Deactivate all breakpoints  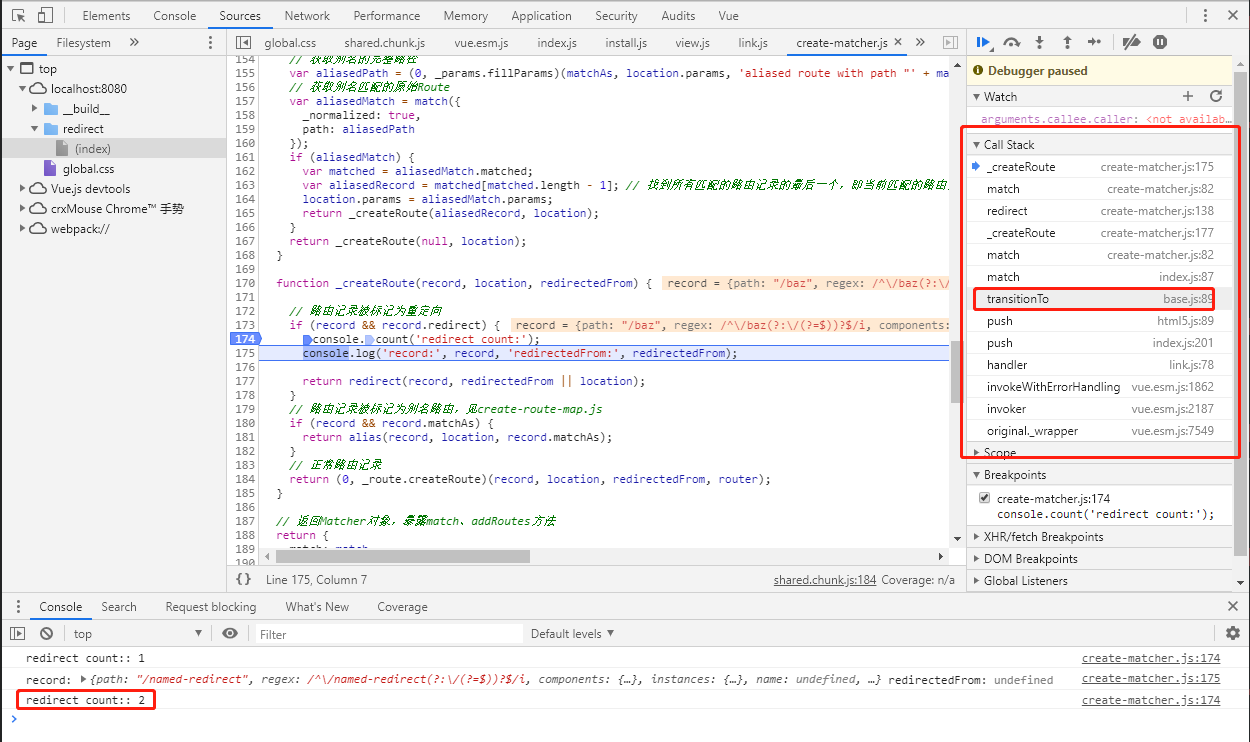[1131, 43]
